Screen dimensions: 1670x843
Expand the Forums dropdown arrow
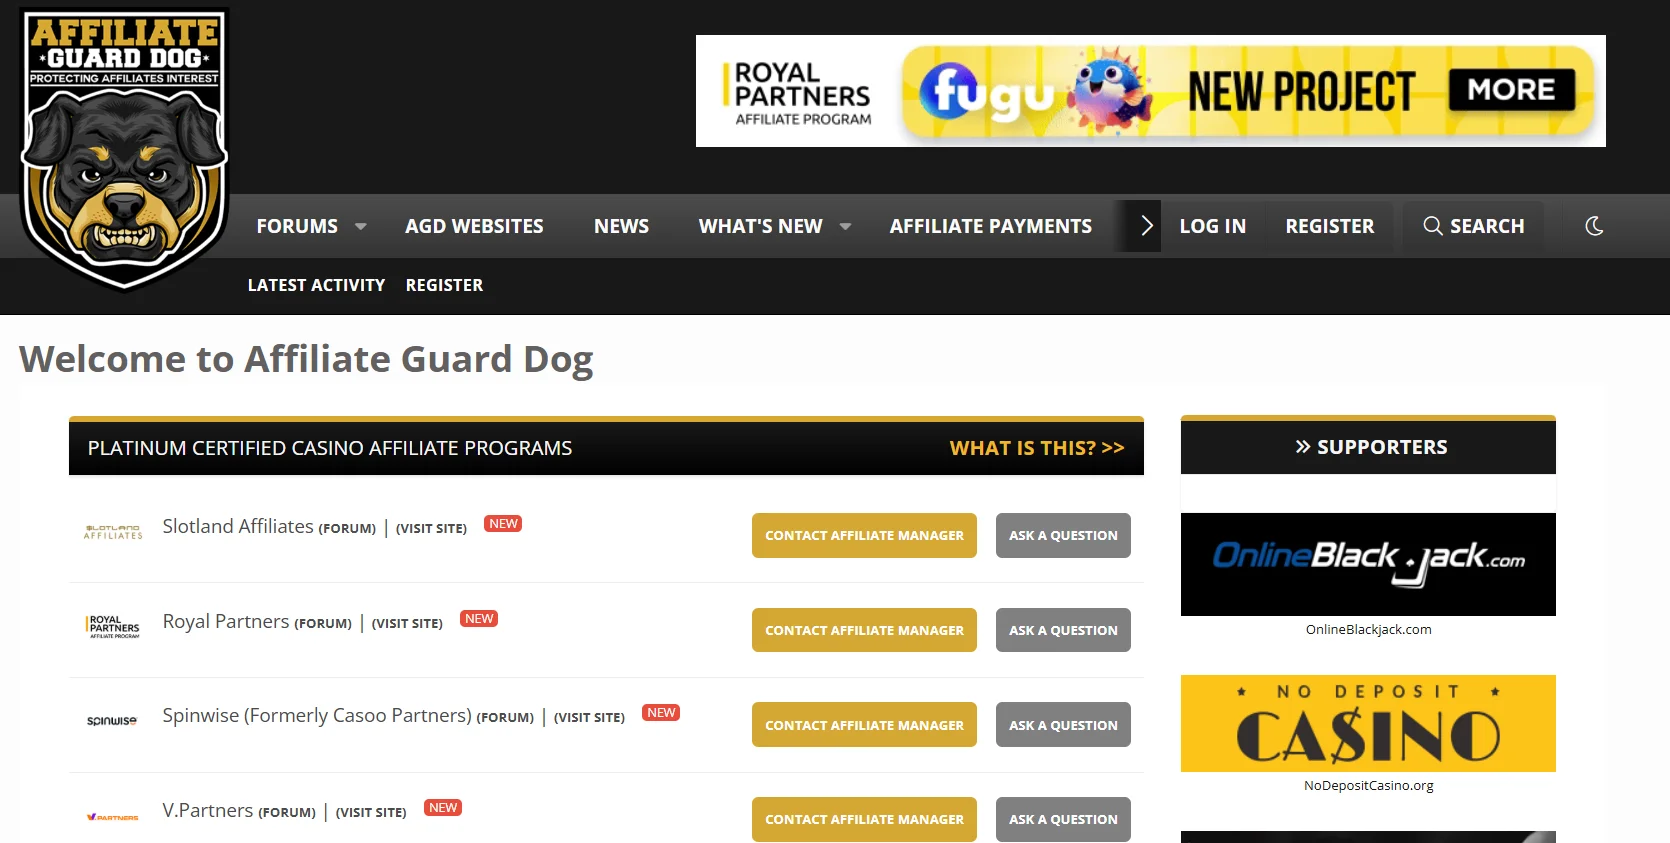point(361,227)
